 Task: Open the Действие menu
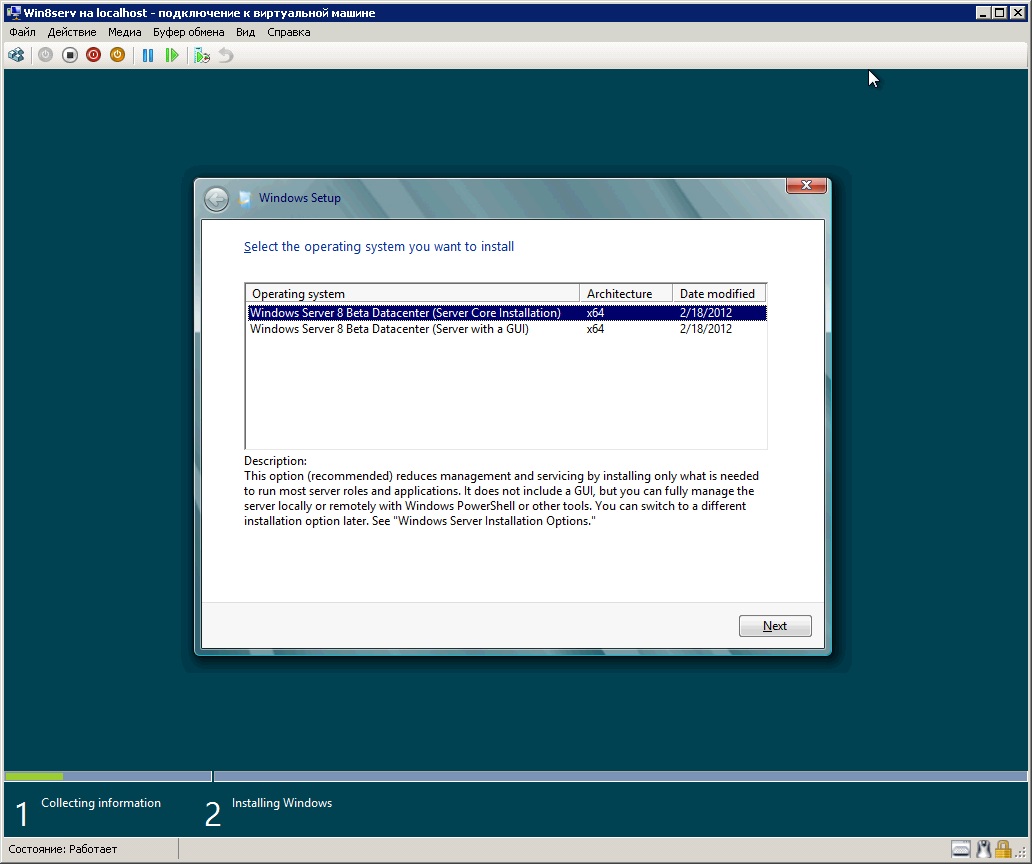(x=72, y=32)
